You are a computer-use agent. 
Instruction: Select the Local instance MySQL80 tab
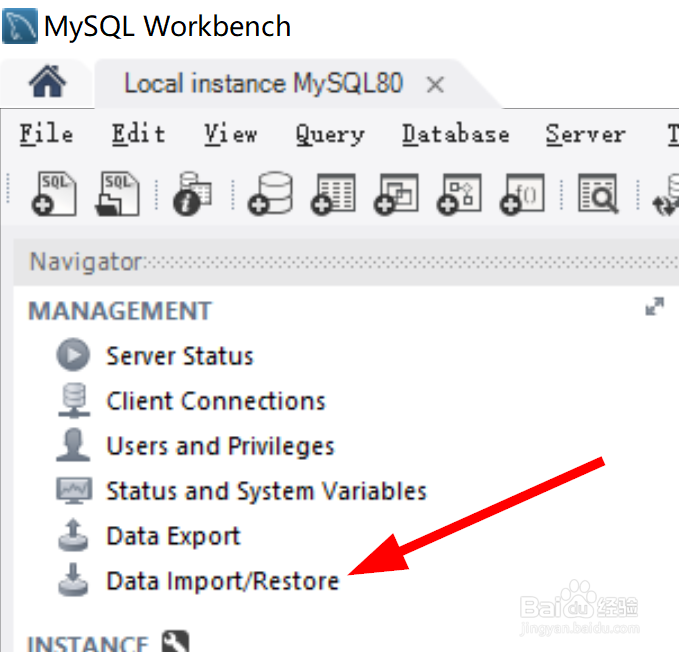[x=263, y=83]
